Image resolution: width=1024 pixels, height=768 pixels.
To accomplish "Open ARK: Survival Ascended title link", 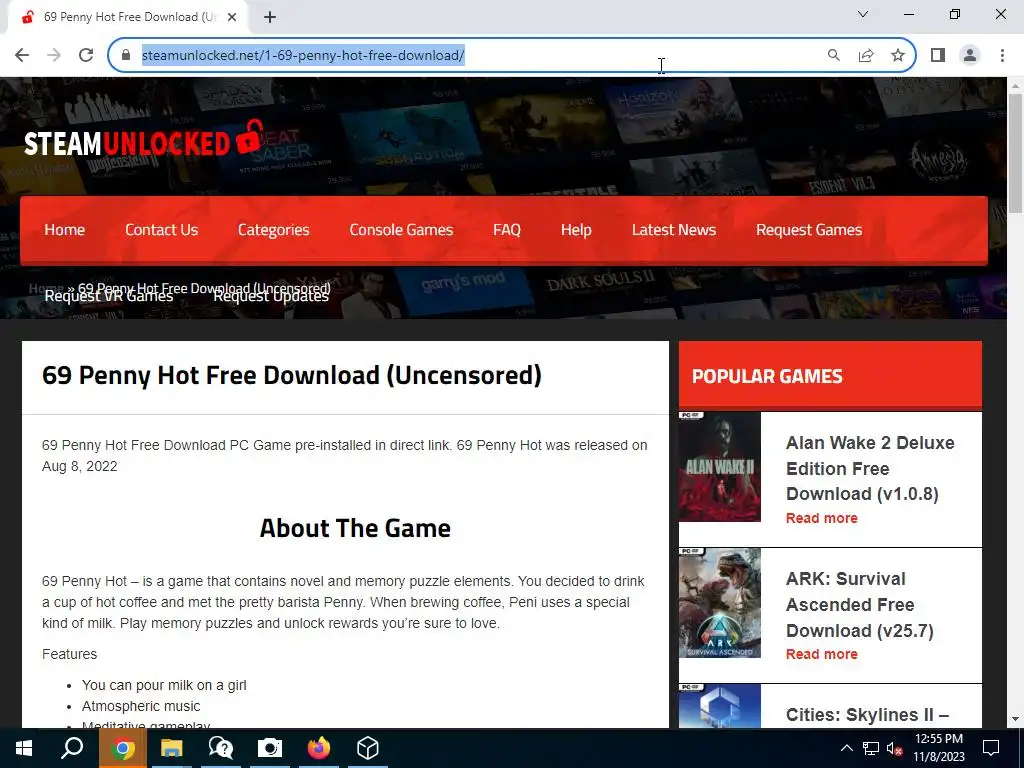I will [x=859, y=605].
